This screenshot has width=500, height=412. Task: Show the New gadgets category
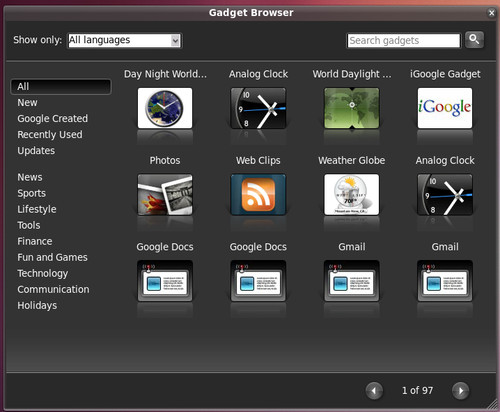(x=27, y=103)
